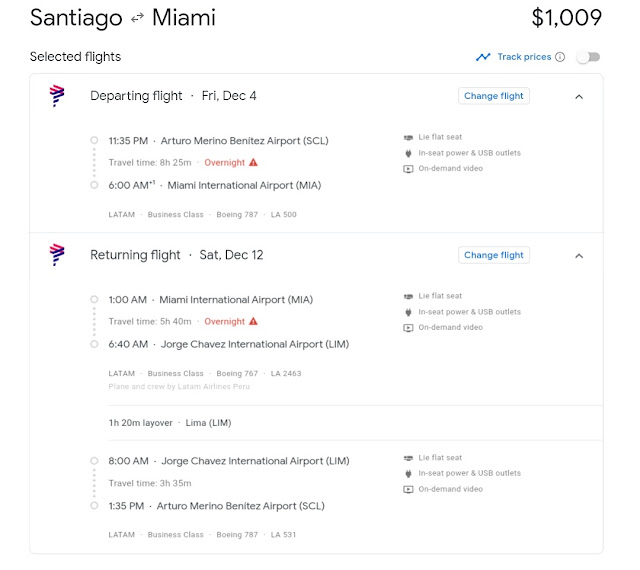Click the Track prices link text

point(524,57)
